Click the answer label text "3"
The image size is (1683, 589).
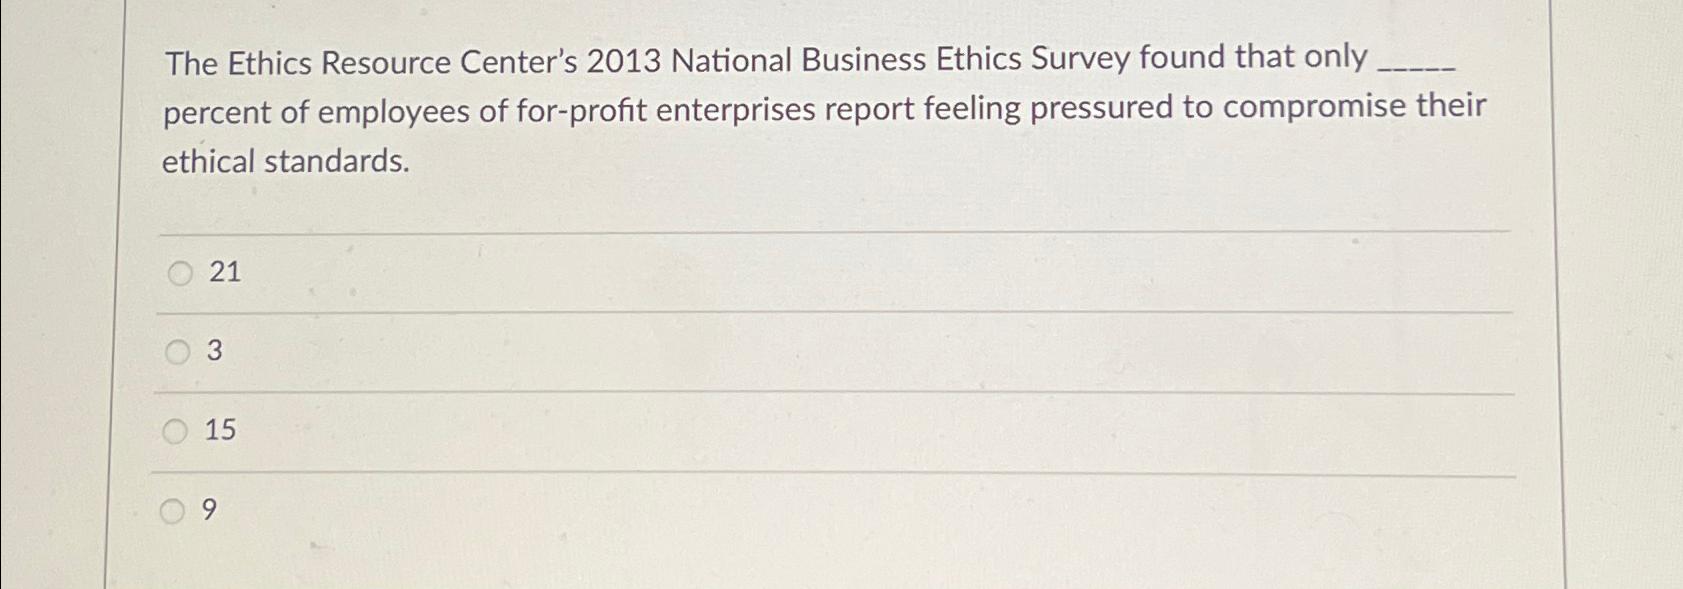[214, 351]
